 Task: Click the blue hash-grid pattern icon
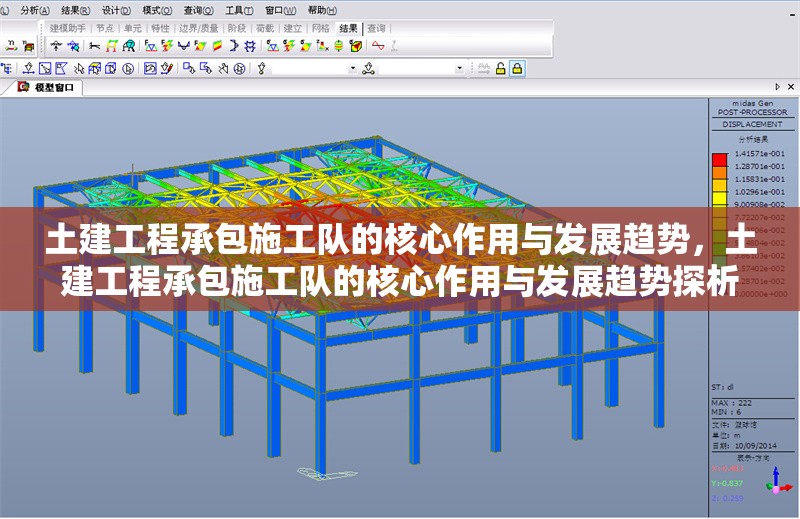pos(250,46)
